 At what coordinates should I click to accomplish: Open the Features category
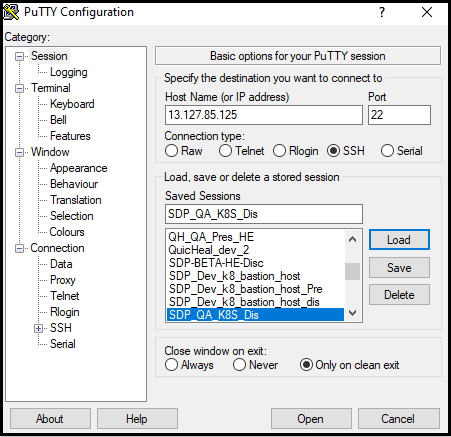click(x=70, y=136)
